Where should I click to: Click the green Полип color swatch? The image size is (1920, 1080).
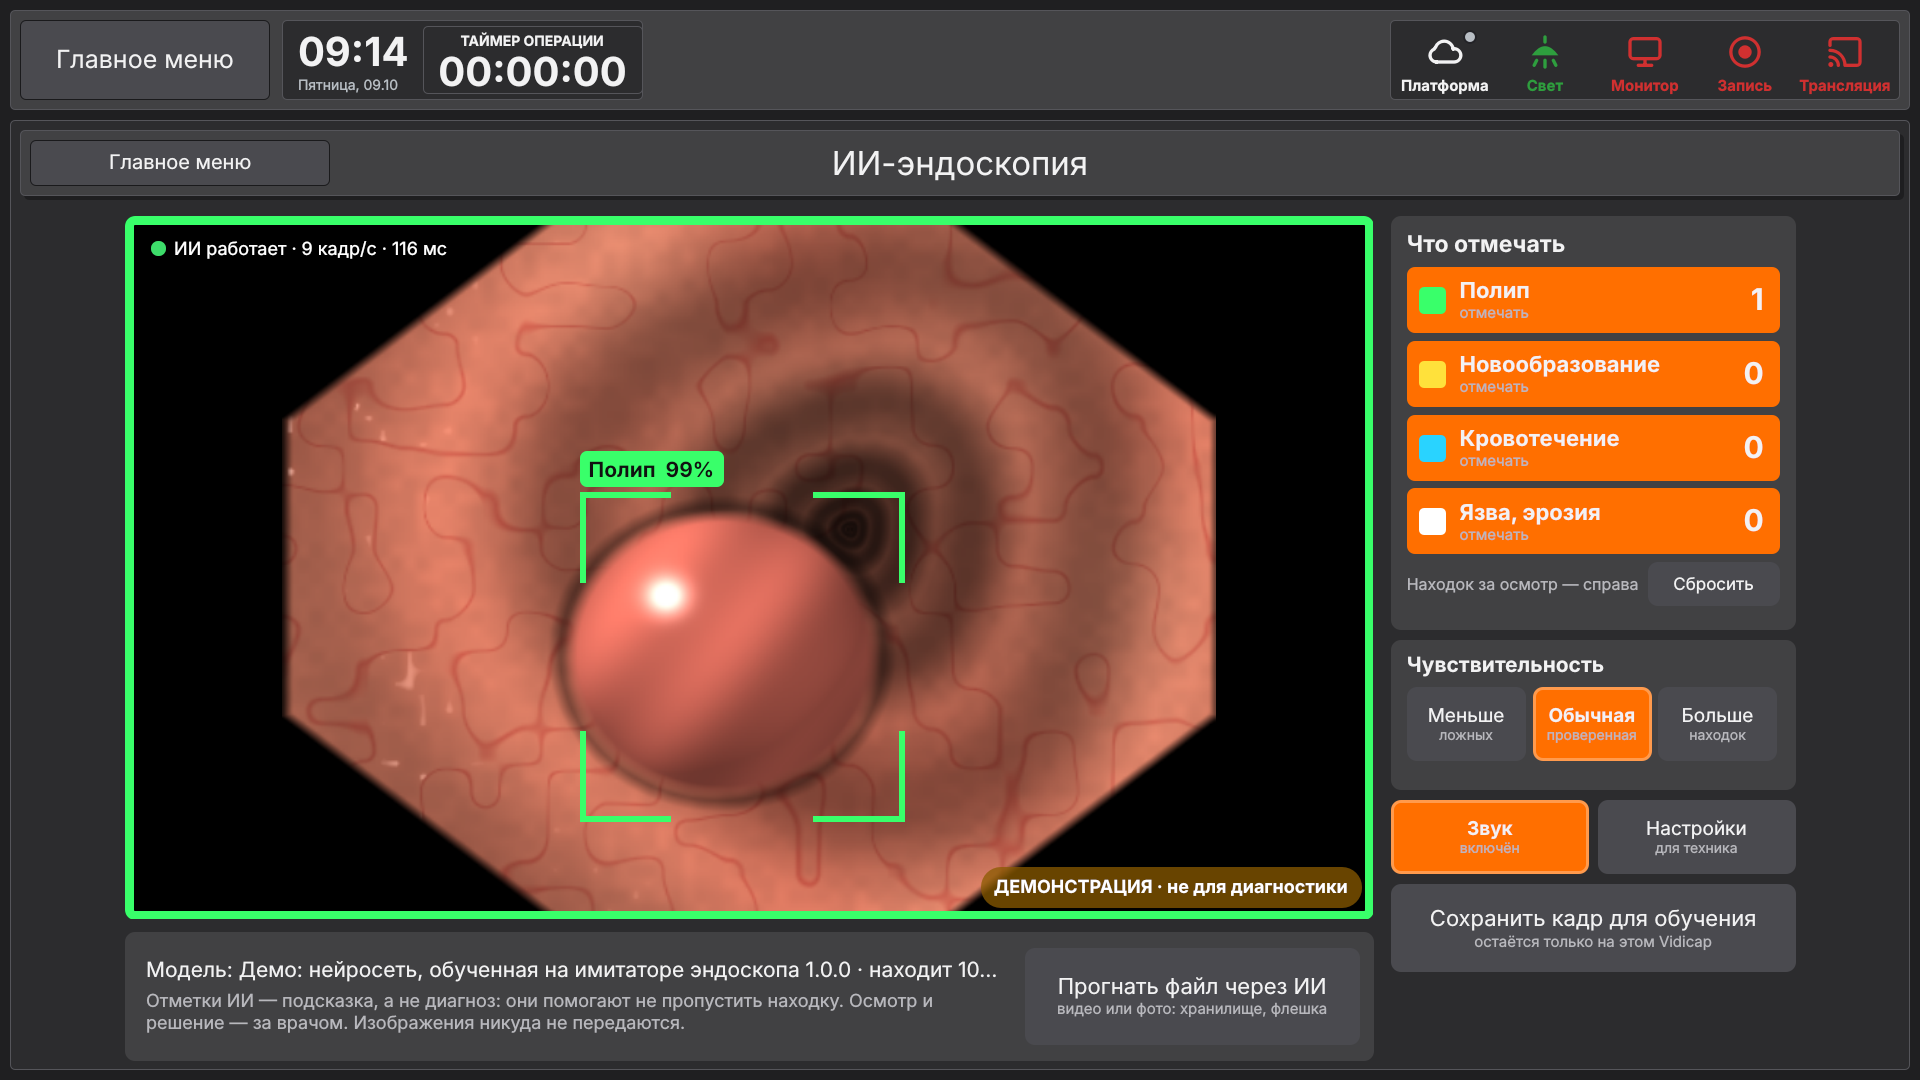[x=1432, y=300]
